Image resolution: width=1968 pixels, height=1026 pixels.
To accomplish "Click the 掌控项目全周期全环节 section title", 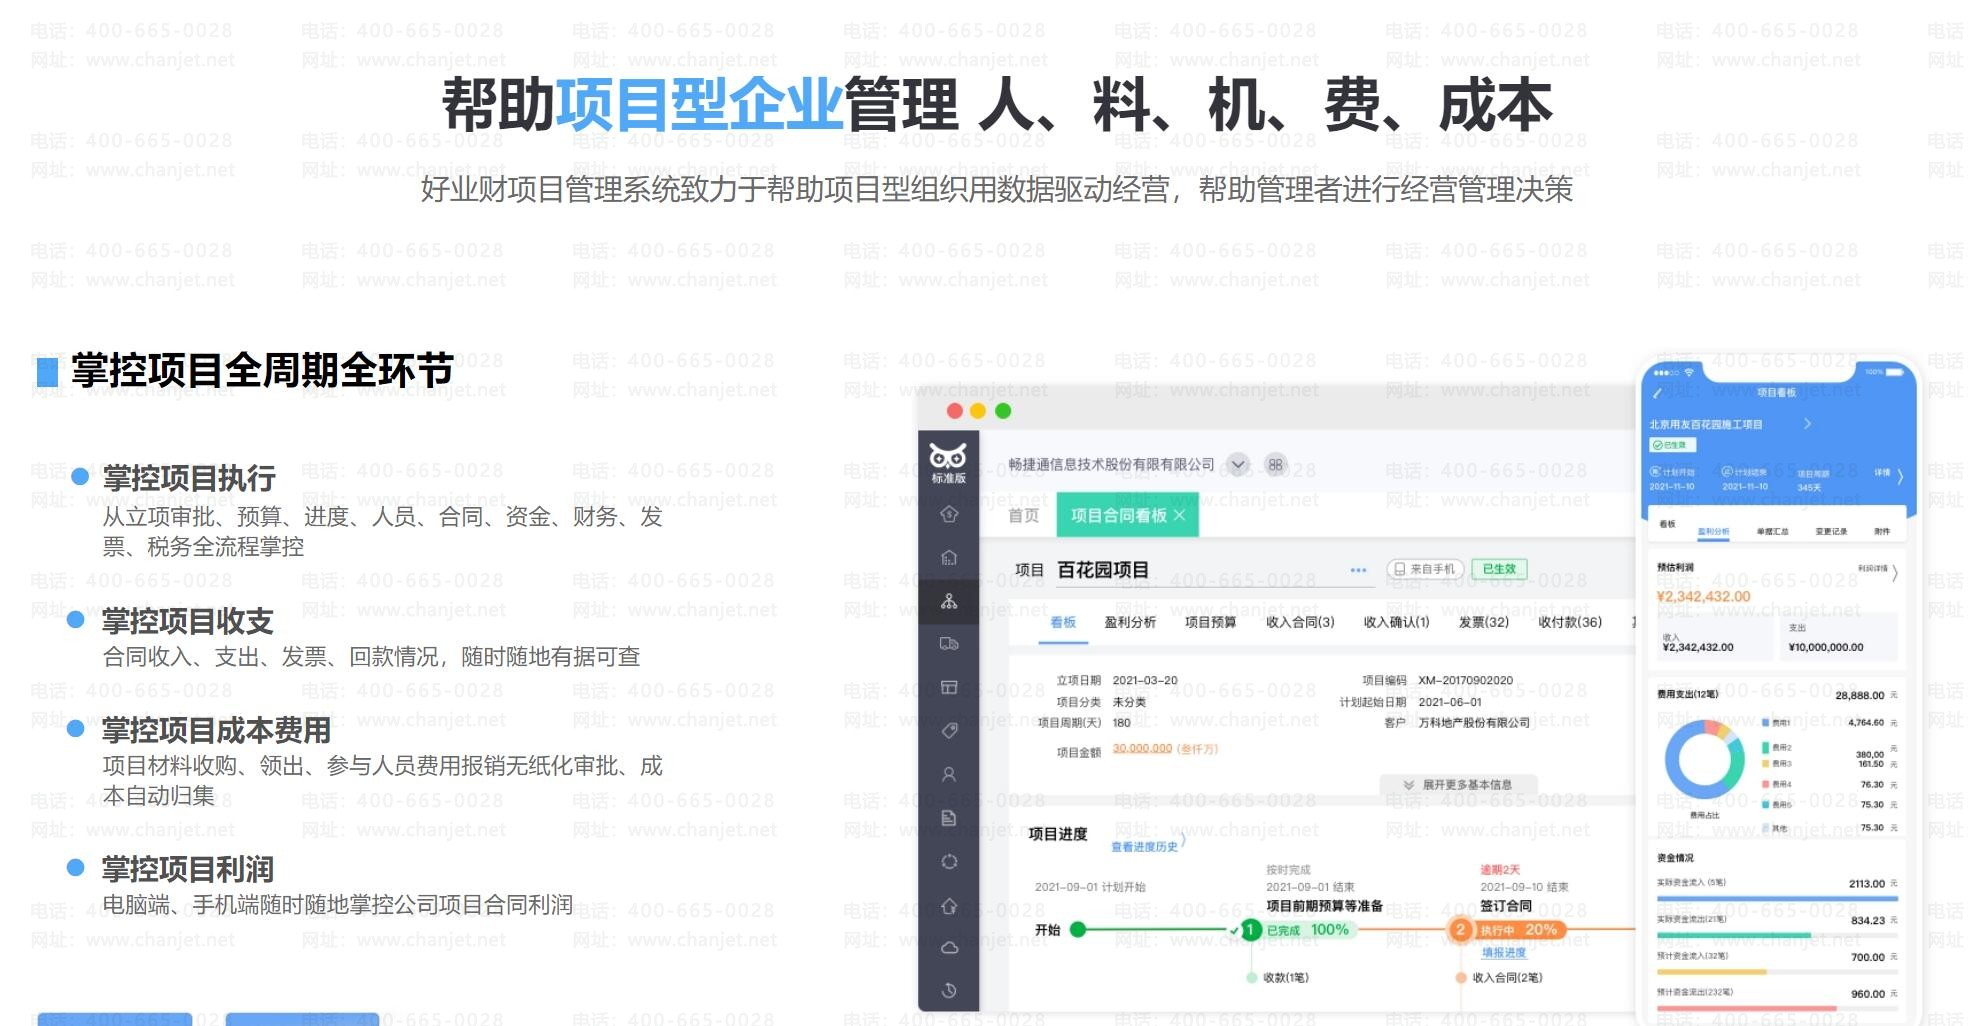I will pos(262,371).
